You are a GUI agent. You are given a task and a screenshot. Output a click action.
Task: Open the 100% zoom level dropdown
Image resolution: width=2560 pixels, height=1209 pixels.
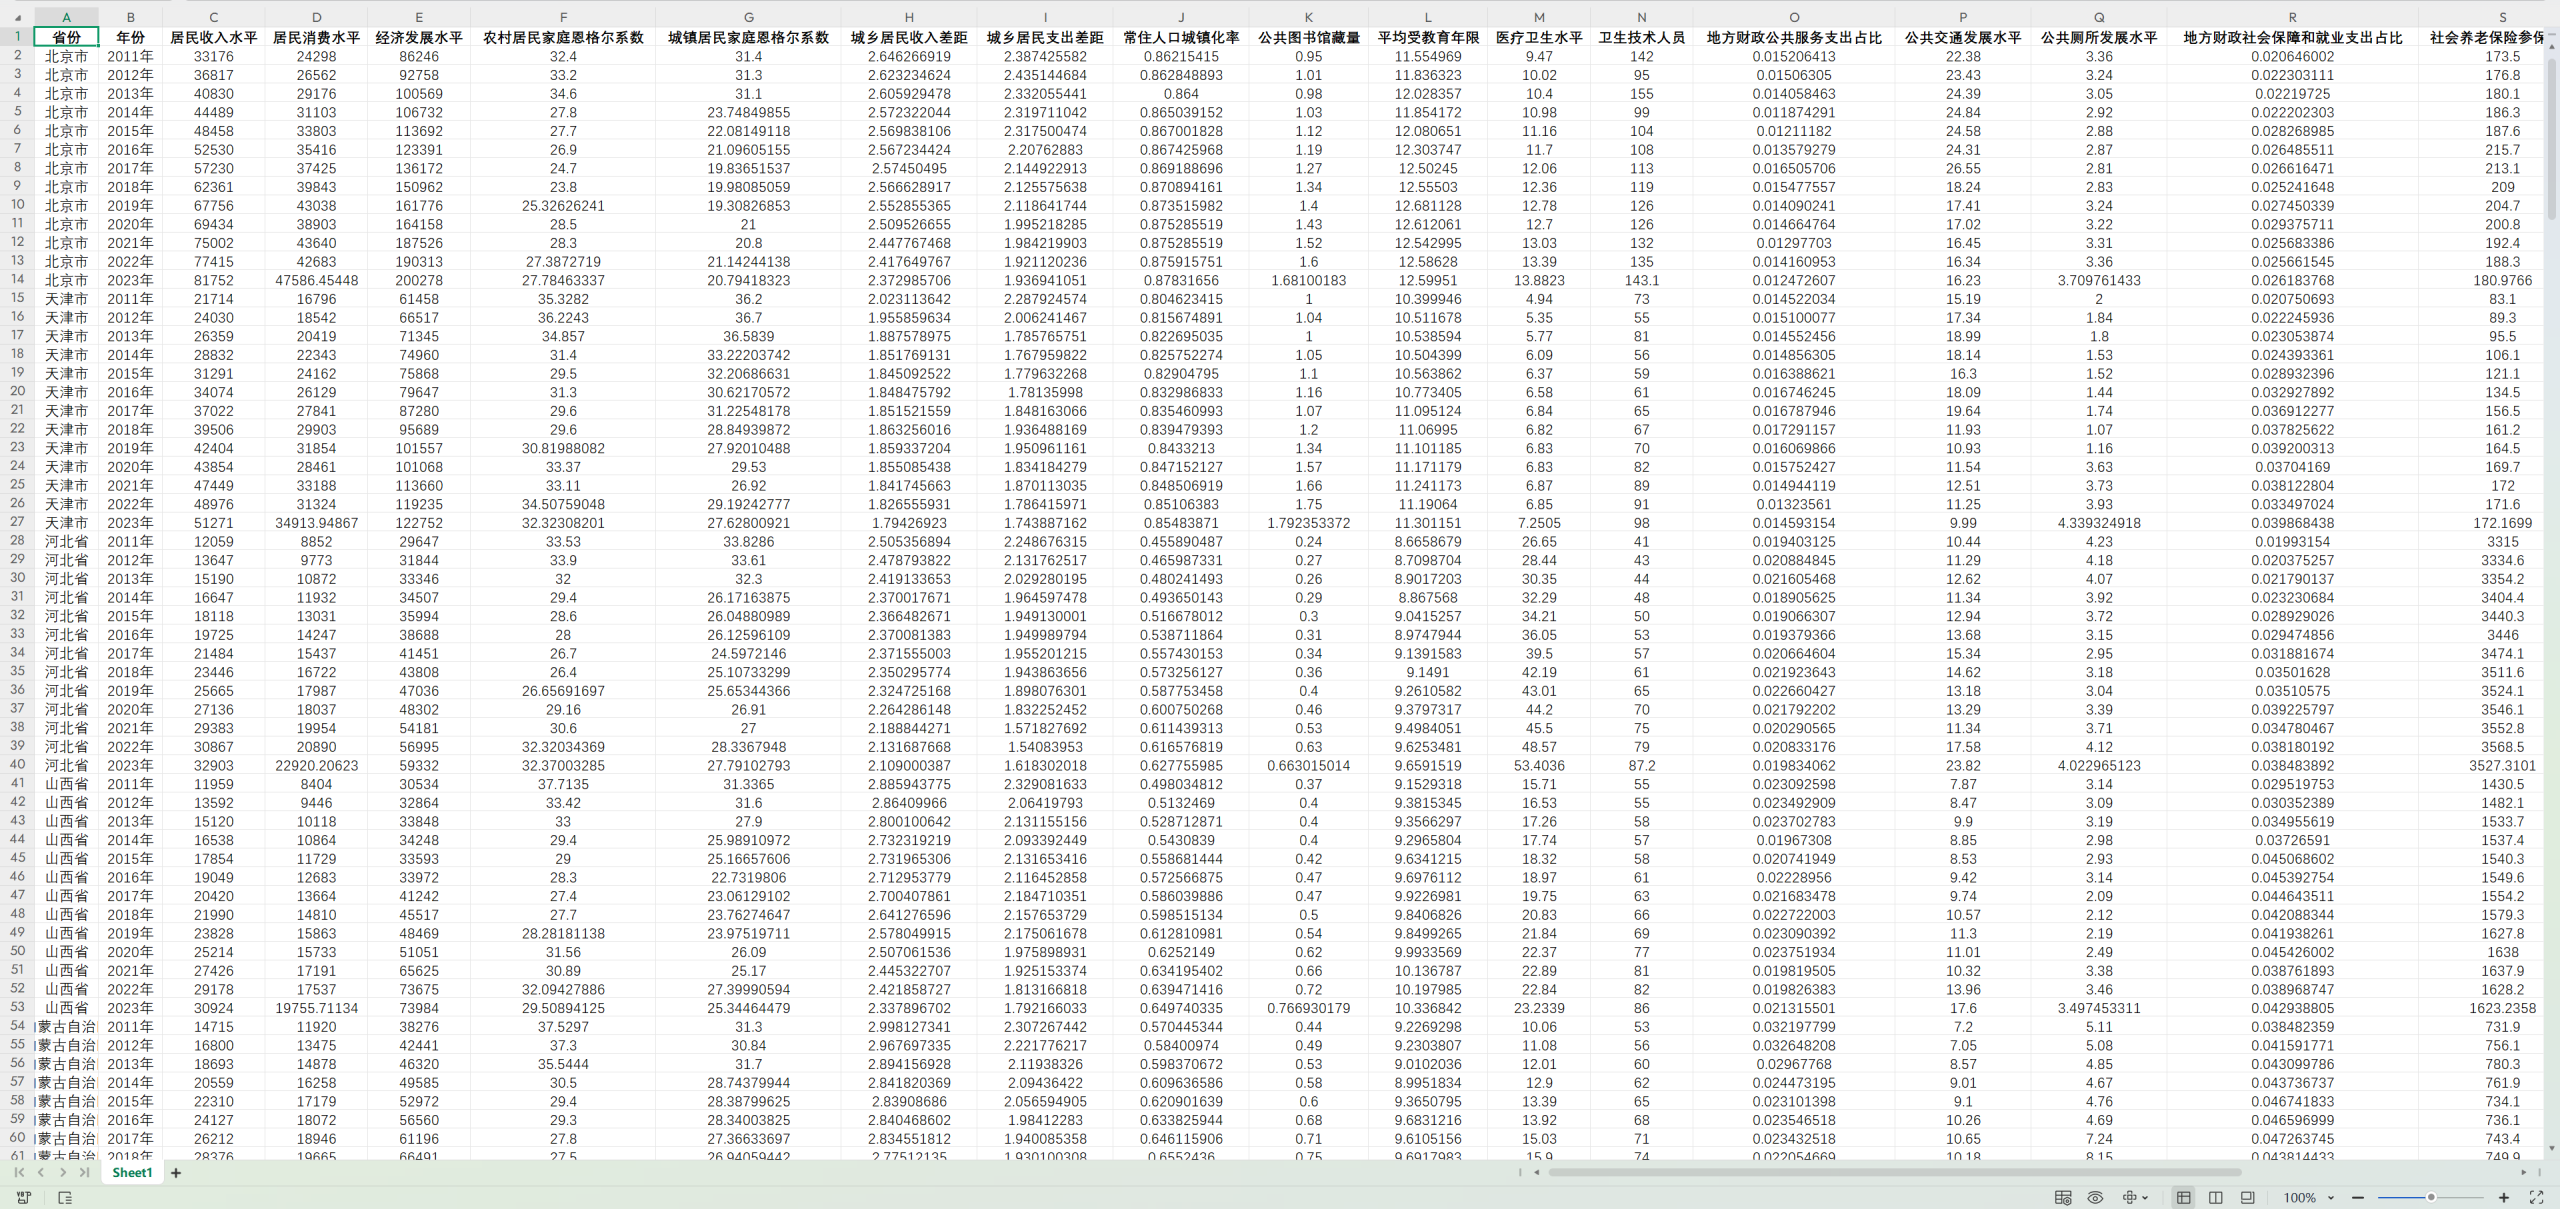2308,1197
